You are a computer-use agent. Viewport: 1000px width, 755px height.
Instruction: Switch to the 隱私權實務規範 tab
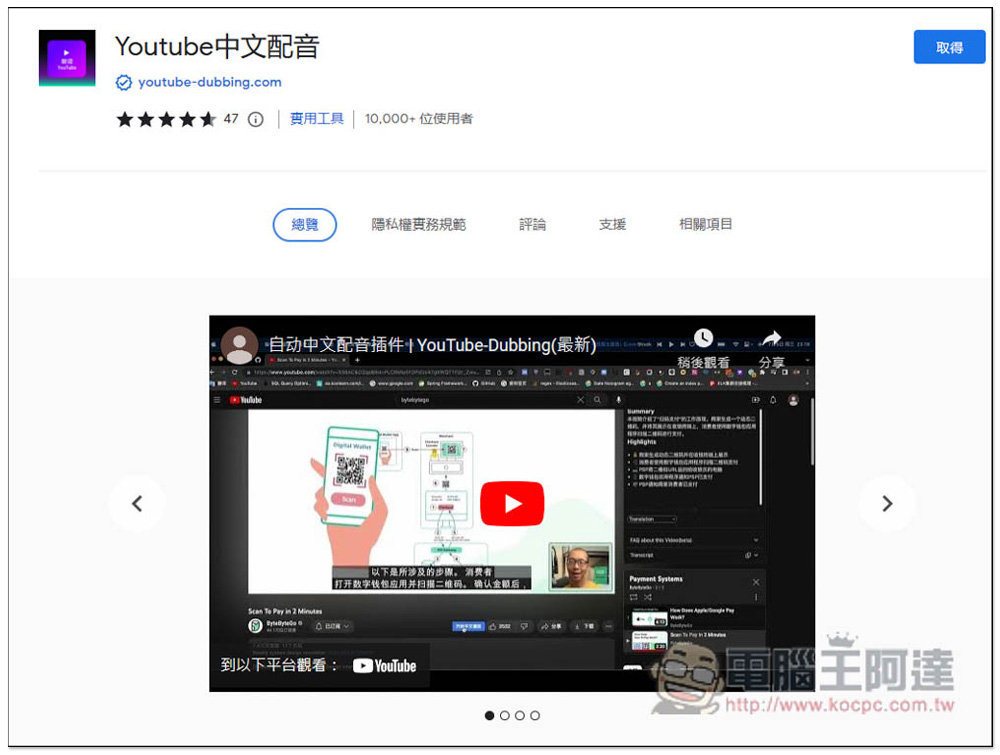point(418,224)
